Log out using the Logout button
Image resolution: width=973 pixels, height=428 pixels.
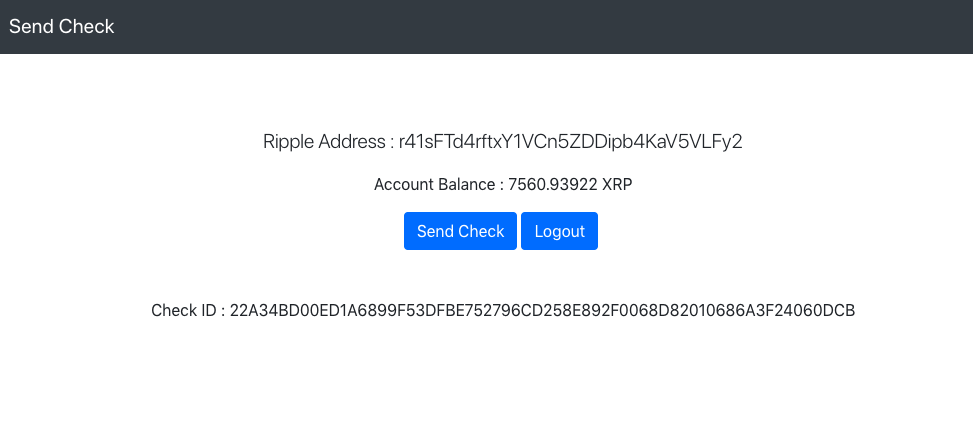[x=559, y=231]
